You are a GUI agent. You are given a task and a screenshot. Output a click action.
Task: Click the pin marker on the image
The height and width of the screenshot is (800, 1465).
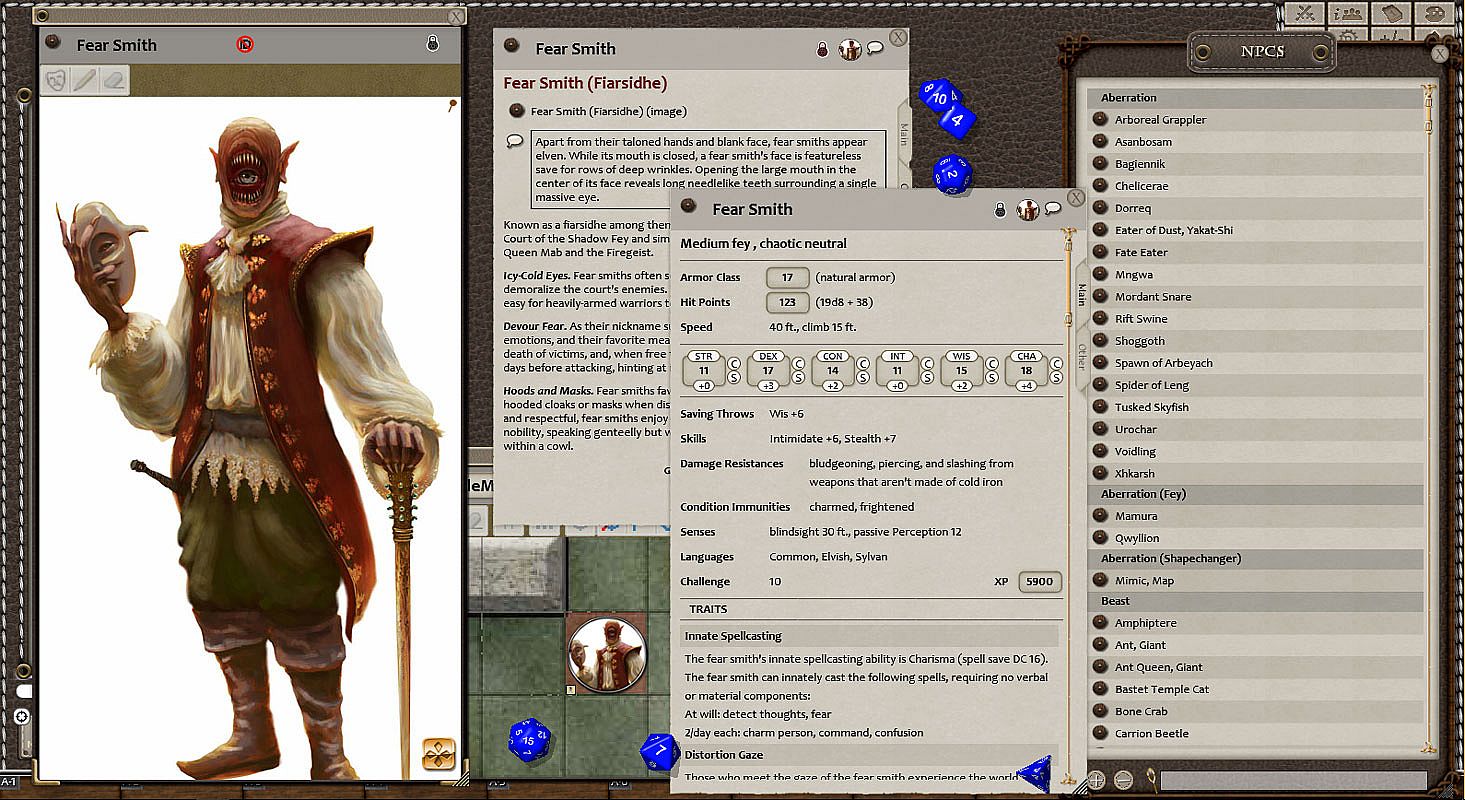pyautogui.click(x=453, y=104)
